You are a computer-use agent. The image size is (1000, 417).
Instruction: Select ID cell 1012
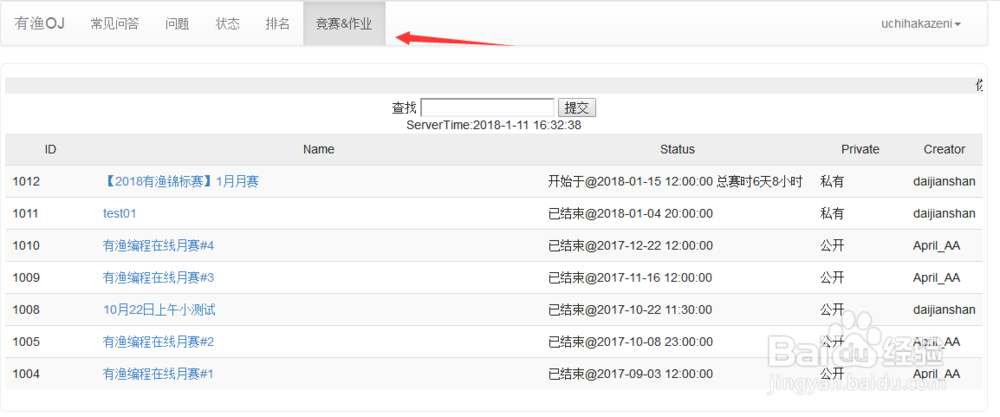tap(26, 182)
